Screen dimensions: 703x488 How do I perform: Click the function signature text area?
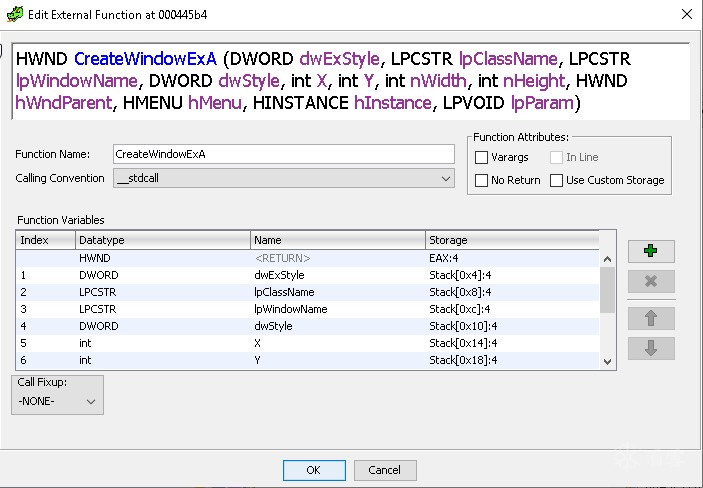(x=351, y=81)
